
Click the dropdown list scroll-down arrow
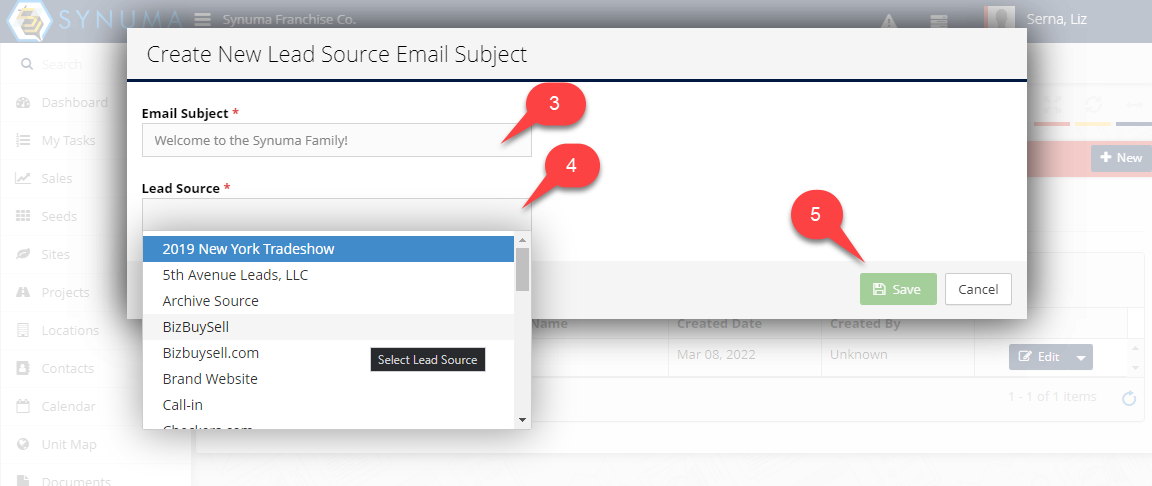click(x=522, y=420)
